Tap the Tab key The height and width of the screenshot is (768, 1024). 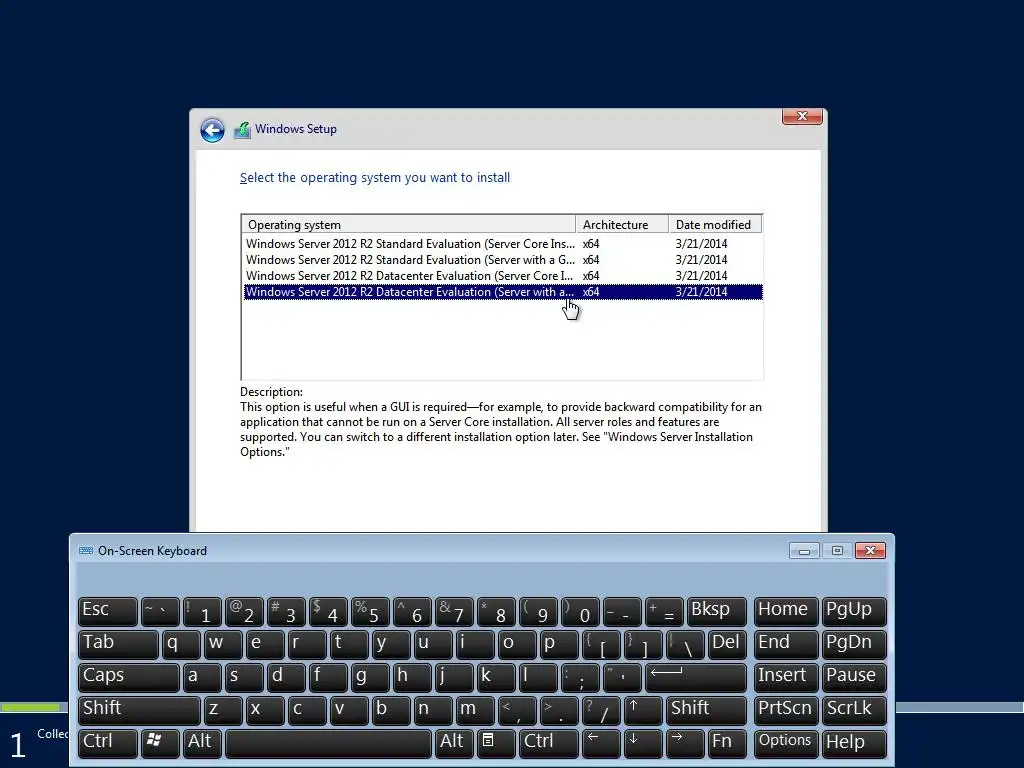tap(118, 644)
